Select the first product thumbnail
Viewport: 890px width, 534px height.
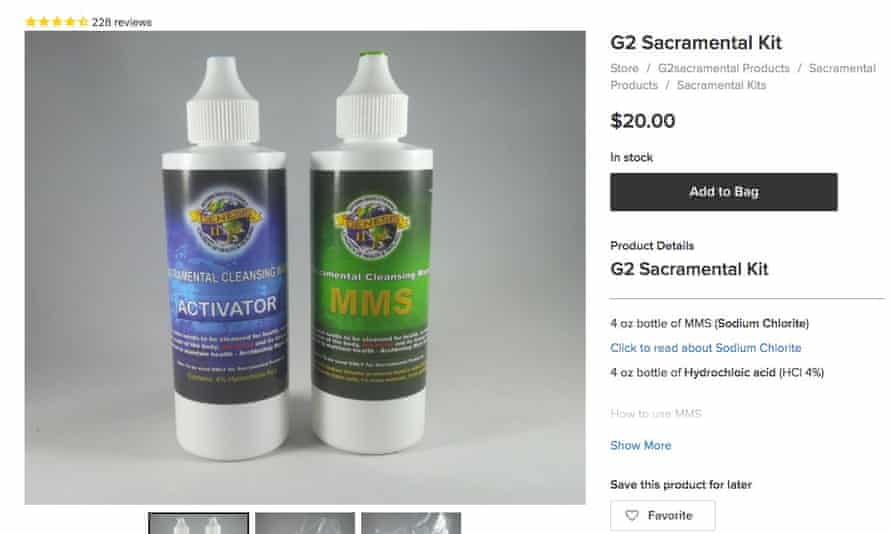[x=199, y=523]
